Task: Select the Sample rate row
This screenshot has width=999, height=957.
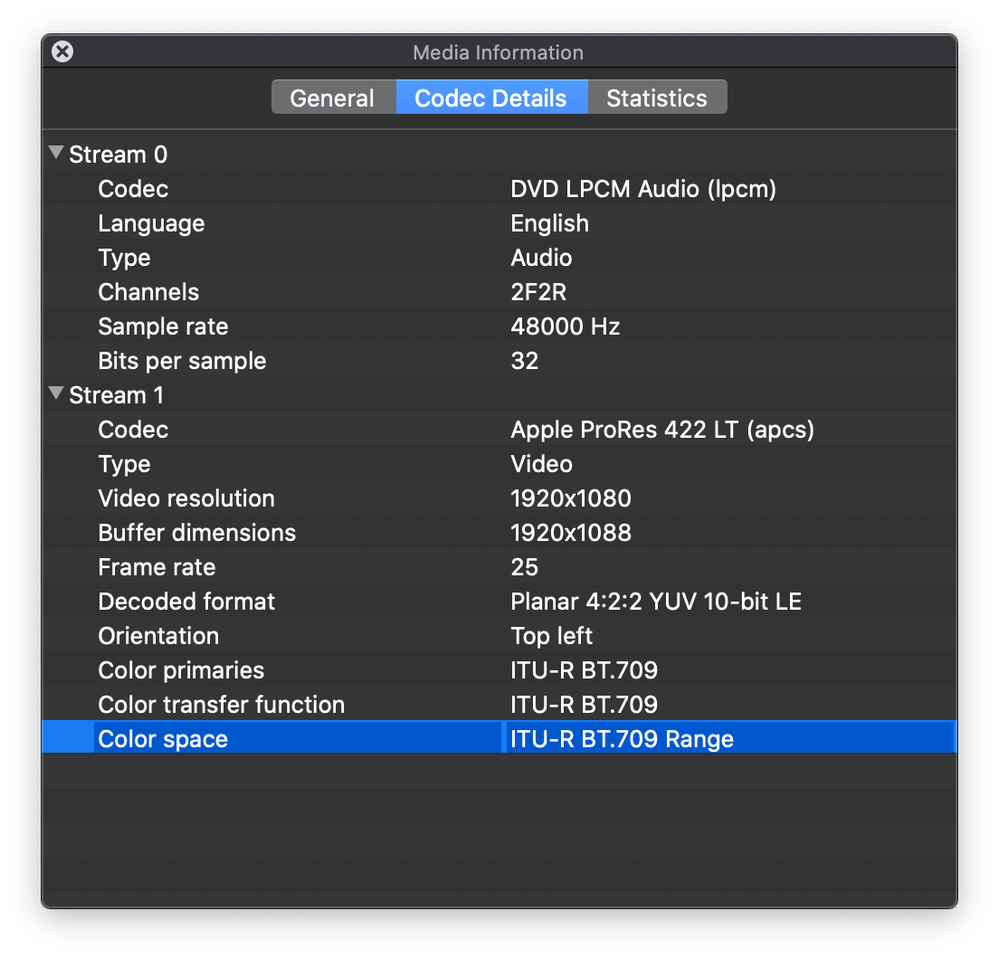Action: [x=163, y=327]
